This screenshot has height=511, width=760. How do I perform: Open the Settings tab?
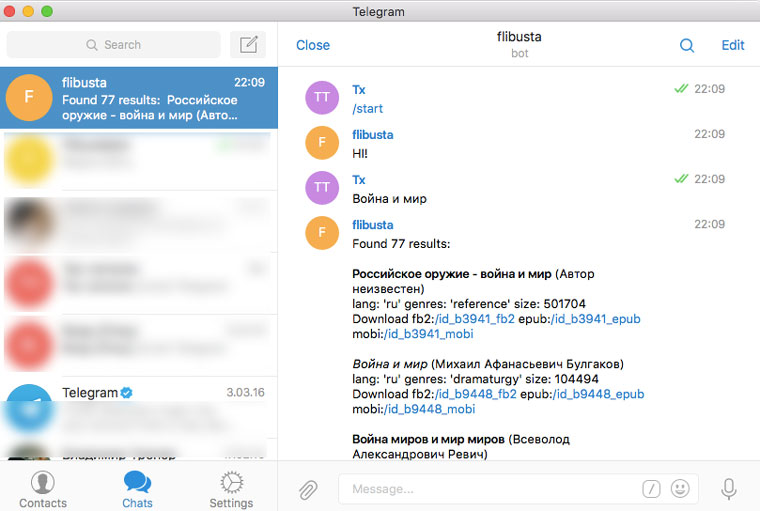coord(231,489)
